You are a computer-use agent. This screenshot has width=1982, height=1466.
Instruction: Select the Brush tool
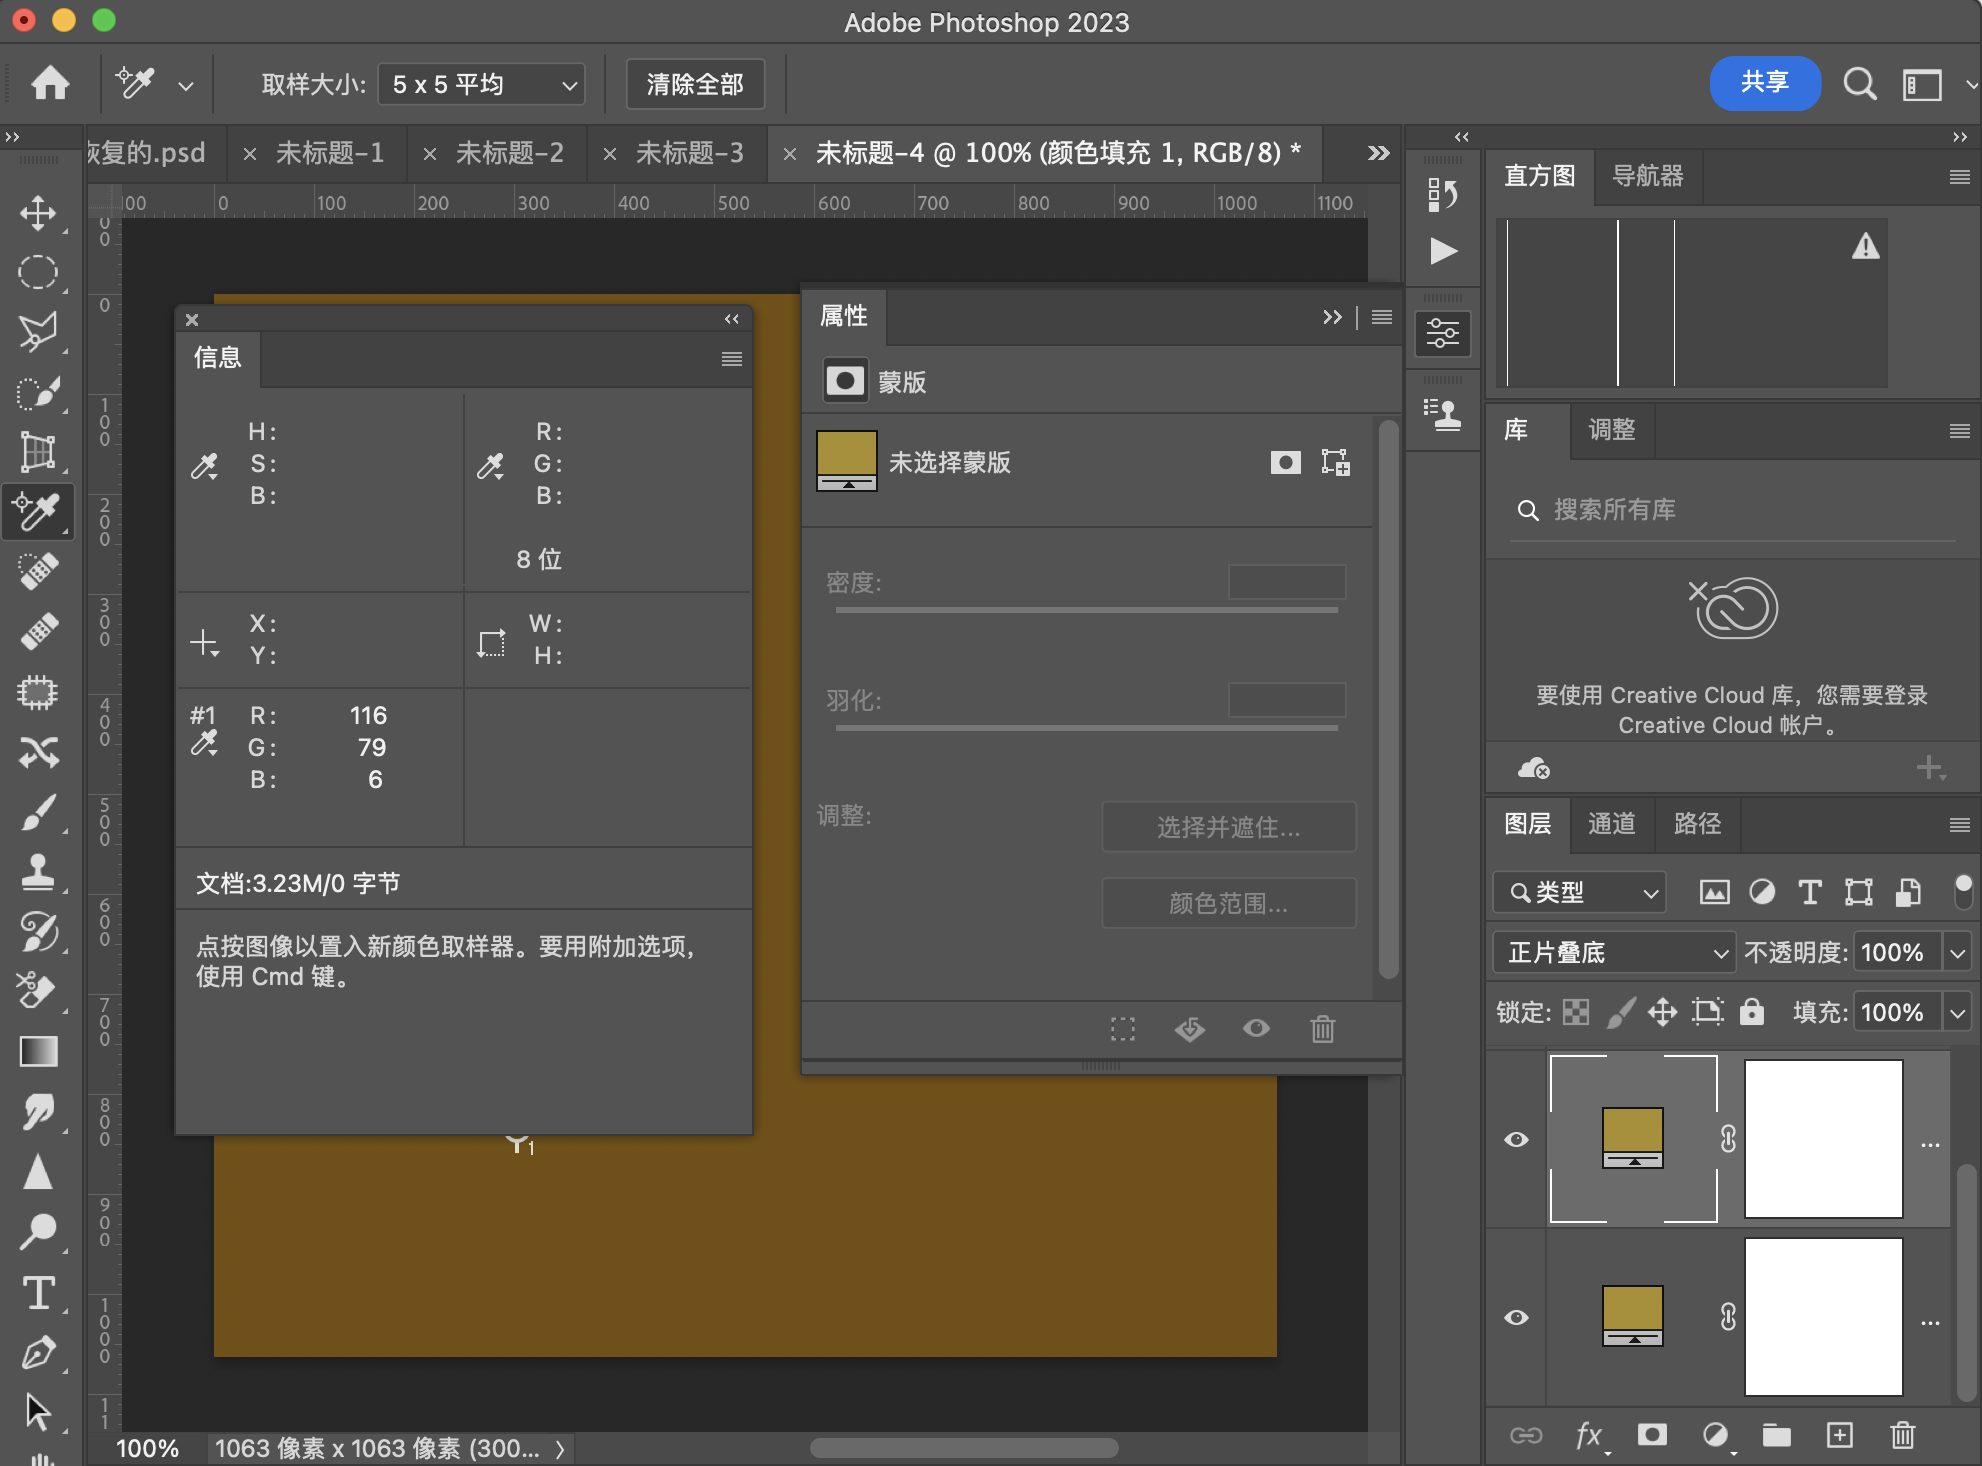point(38,812)
